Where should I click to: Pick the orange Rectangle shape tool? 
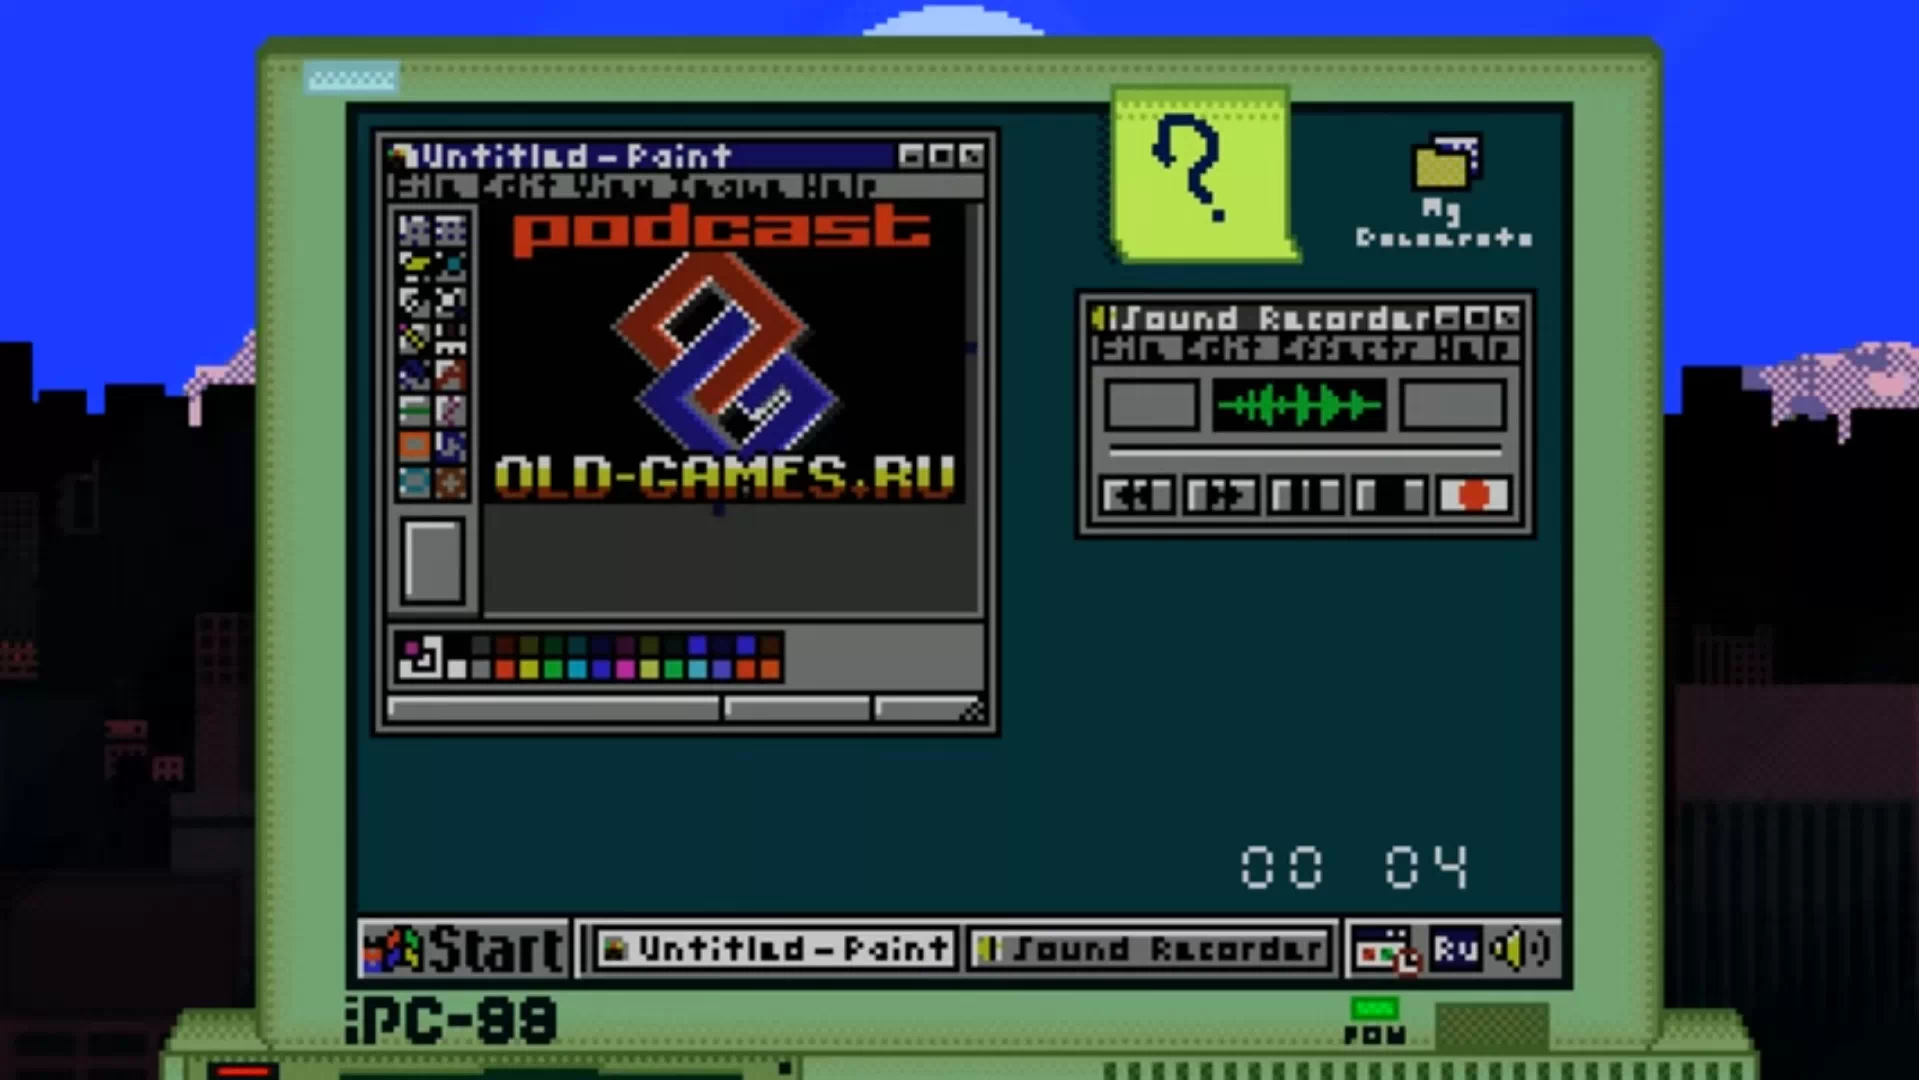pos(414,446)
